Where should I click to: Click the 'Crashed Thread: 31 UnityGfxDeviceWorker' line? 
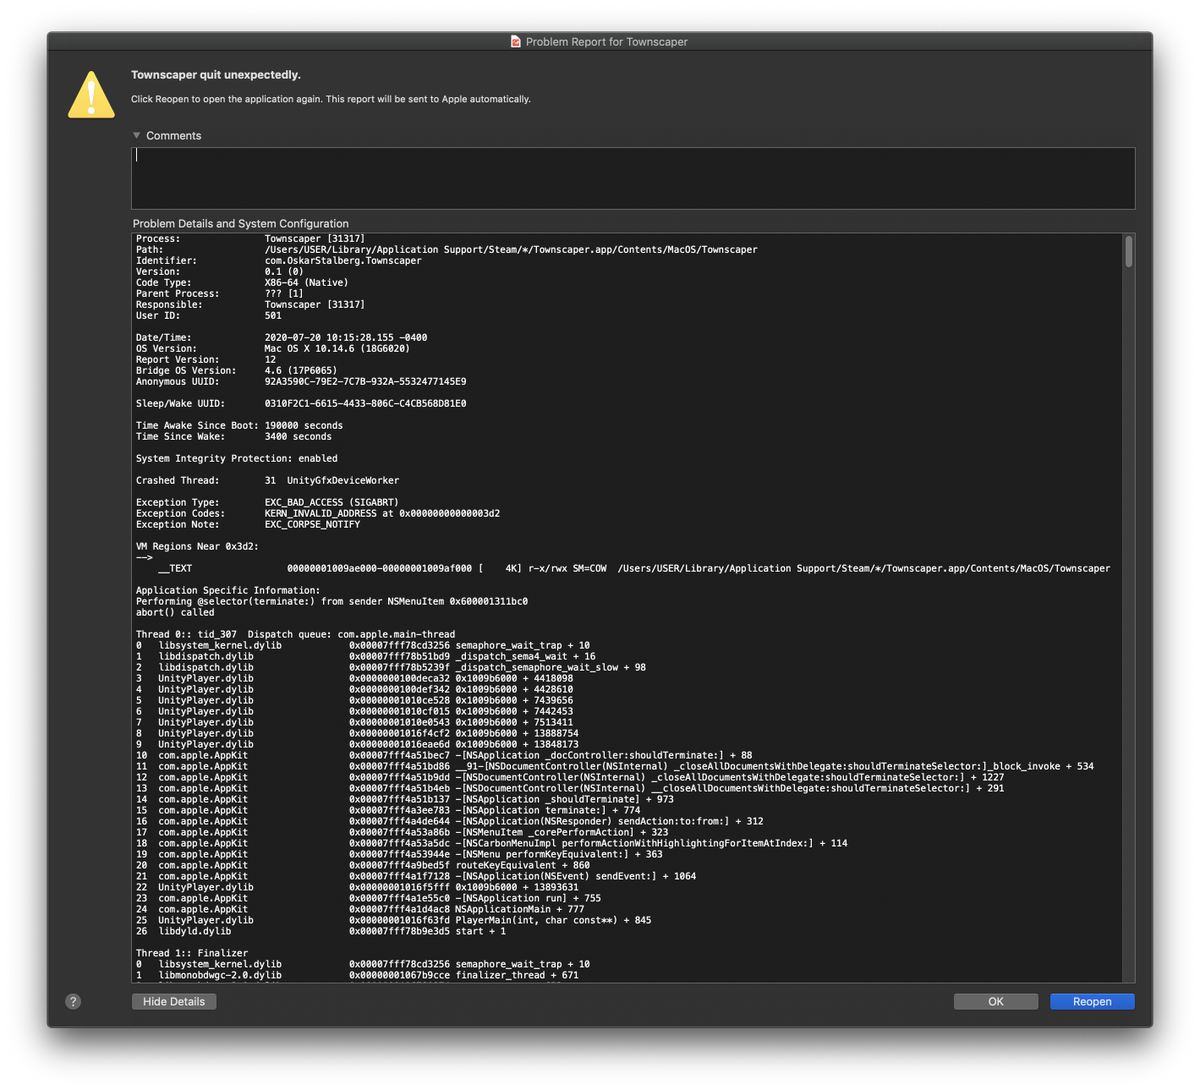pos(268,481)
